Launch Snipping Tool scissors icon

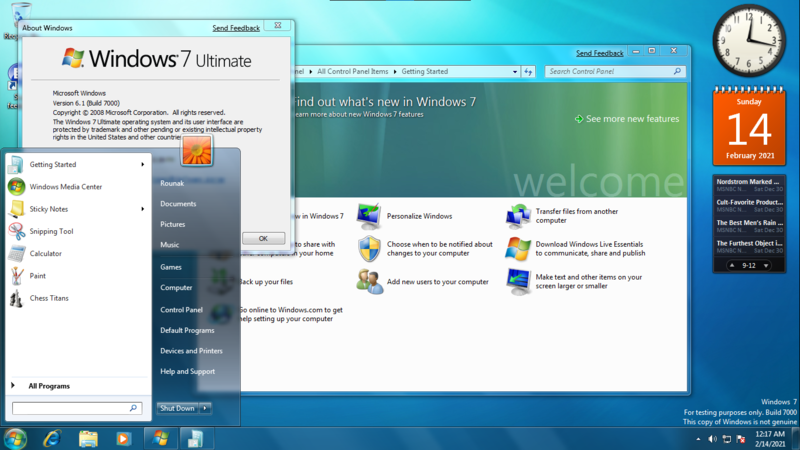pos(16,231)
